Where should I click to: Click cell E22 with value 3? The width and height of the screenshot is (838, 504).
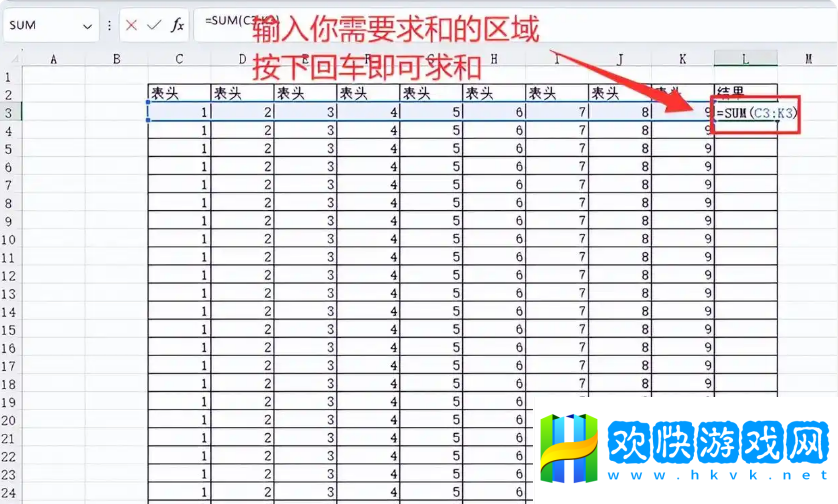[x=305, y=456]
